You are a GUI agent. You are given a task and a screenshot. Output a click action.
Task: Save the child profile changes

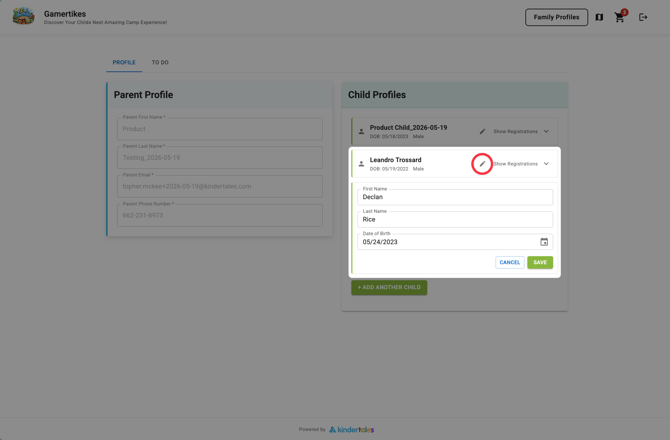click(x=540, y=262)
